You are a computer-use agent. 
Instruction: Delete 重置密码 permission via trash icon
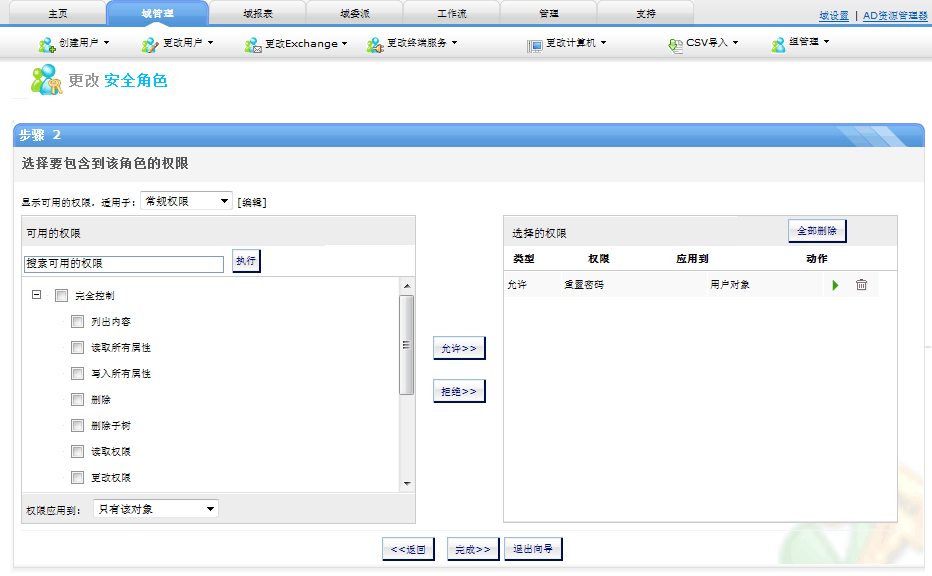tap(861, 285)
